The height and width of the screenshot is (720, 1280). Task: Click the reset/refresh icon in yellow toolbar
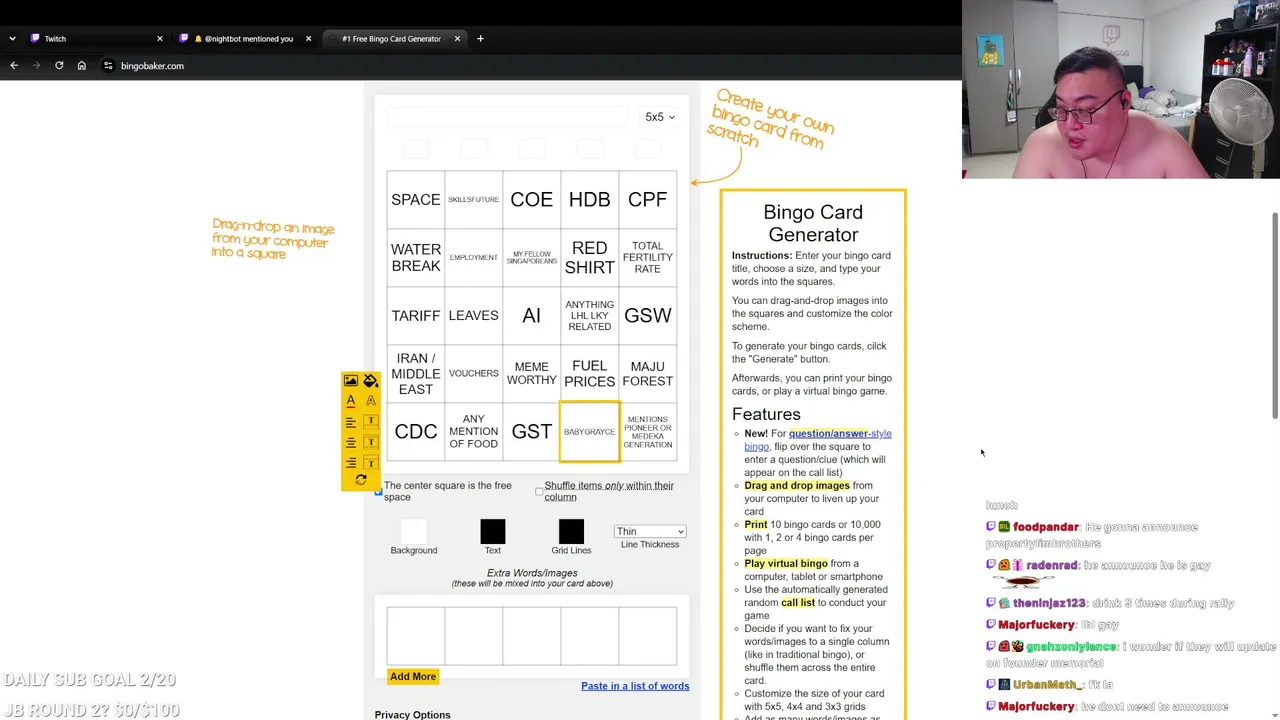pos(361,481)
